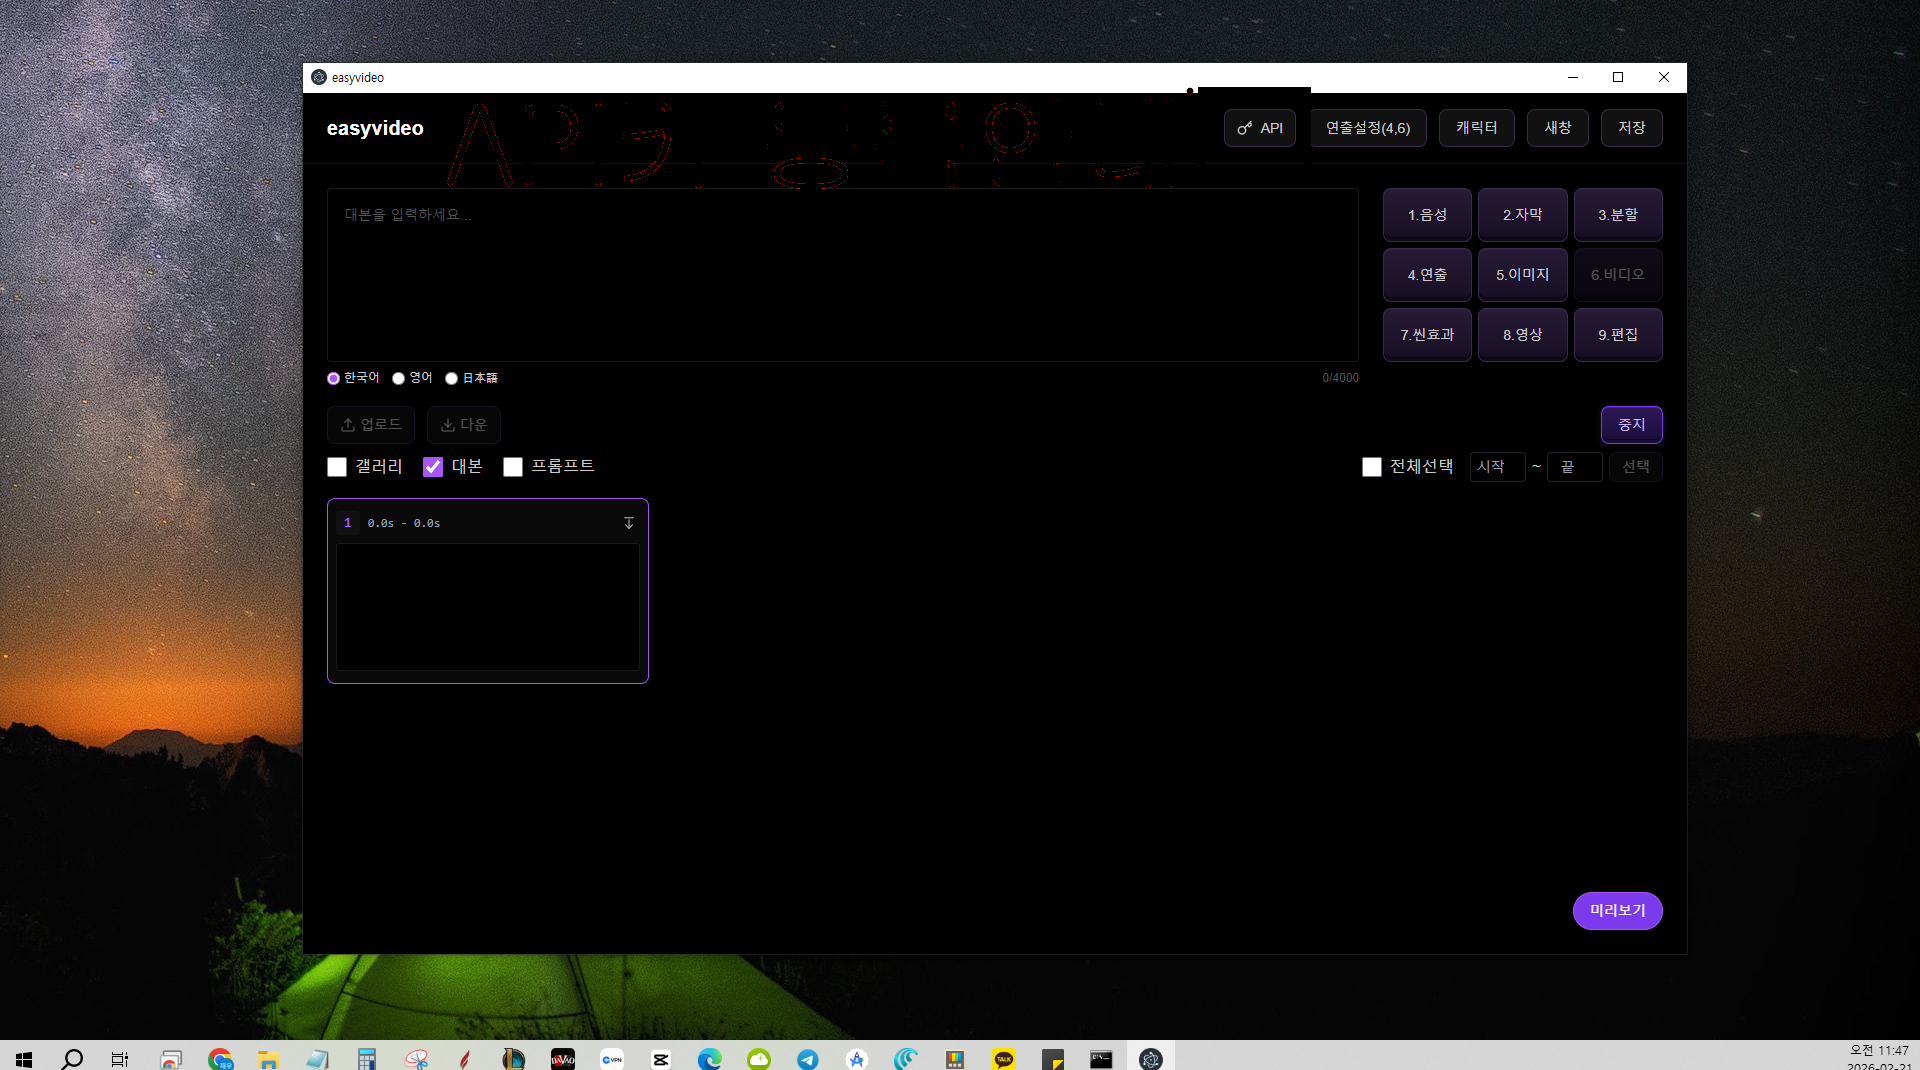Click the download icon button
This screenshot has height=1070, width=1920.
[464, 425]
